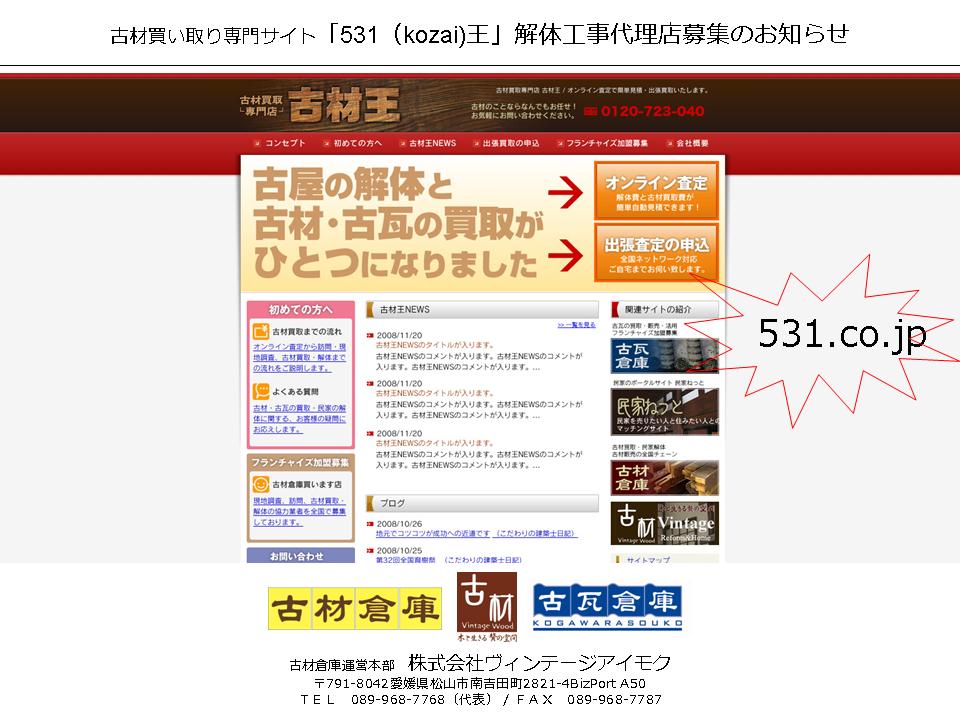The width and height of the screenshot is (960, 720).
Task: Open the 古材・古瓦の買取 FAQ link
Action: 299,419
